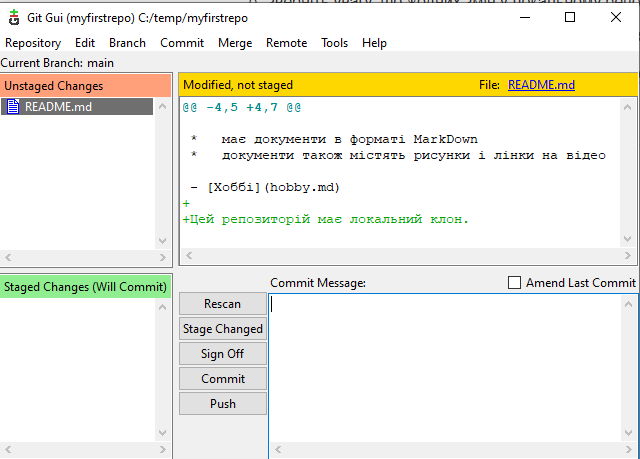
Task: Open the Branch menu
Action: tap(127, 43)
